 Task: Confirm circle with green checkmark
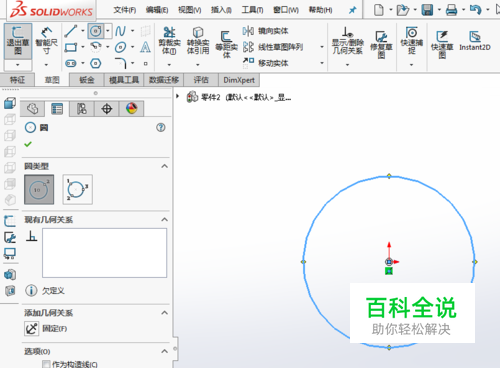28,144
